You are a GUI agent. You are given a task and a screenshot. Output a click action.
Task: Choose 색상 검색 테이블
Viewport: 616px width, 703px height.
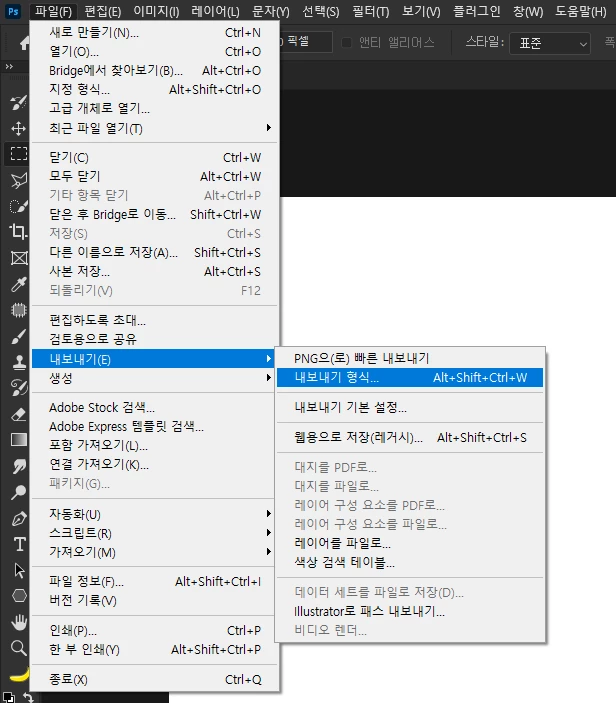tap(410, 562)
